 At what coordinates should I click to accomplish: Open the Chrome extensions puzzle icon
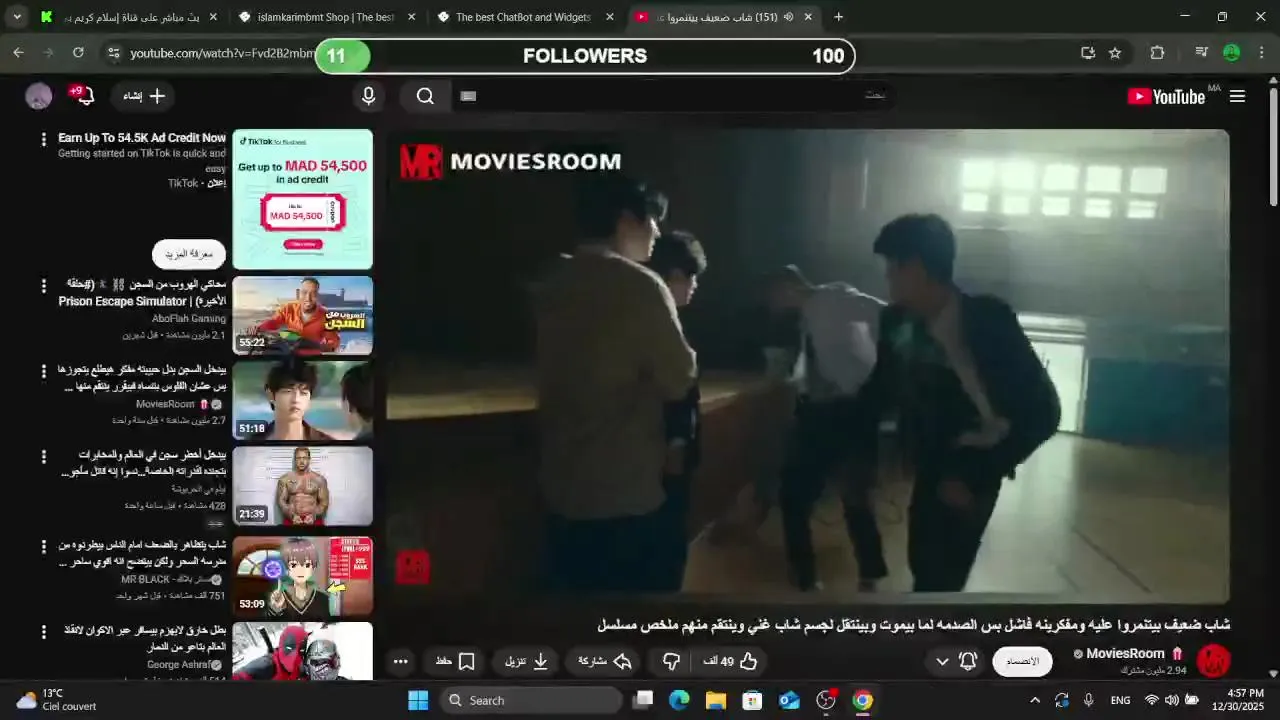pos(1157,53)
